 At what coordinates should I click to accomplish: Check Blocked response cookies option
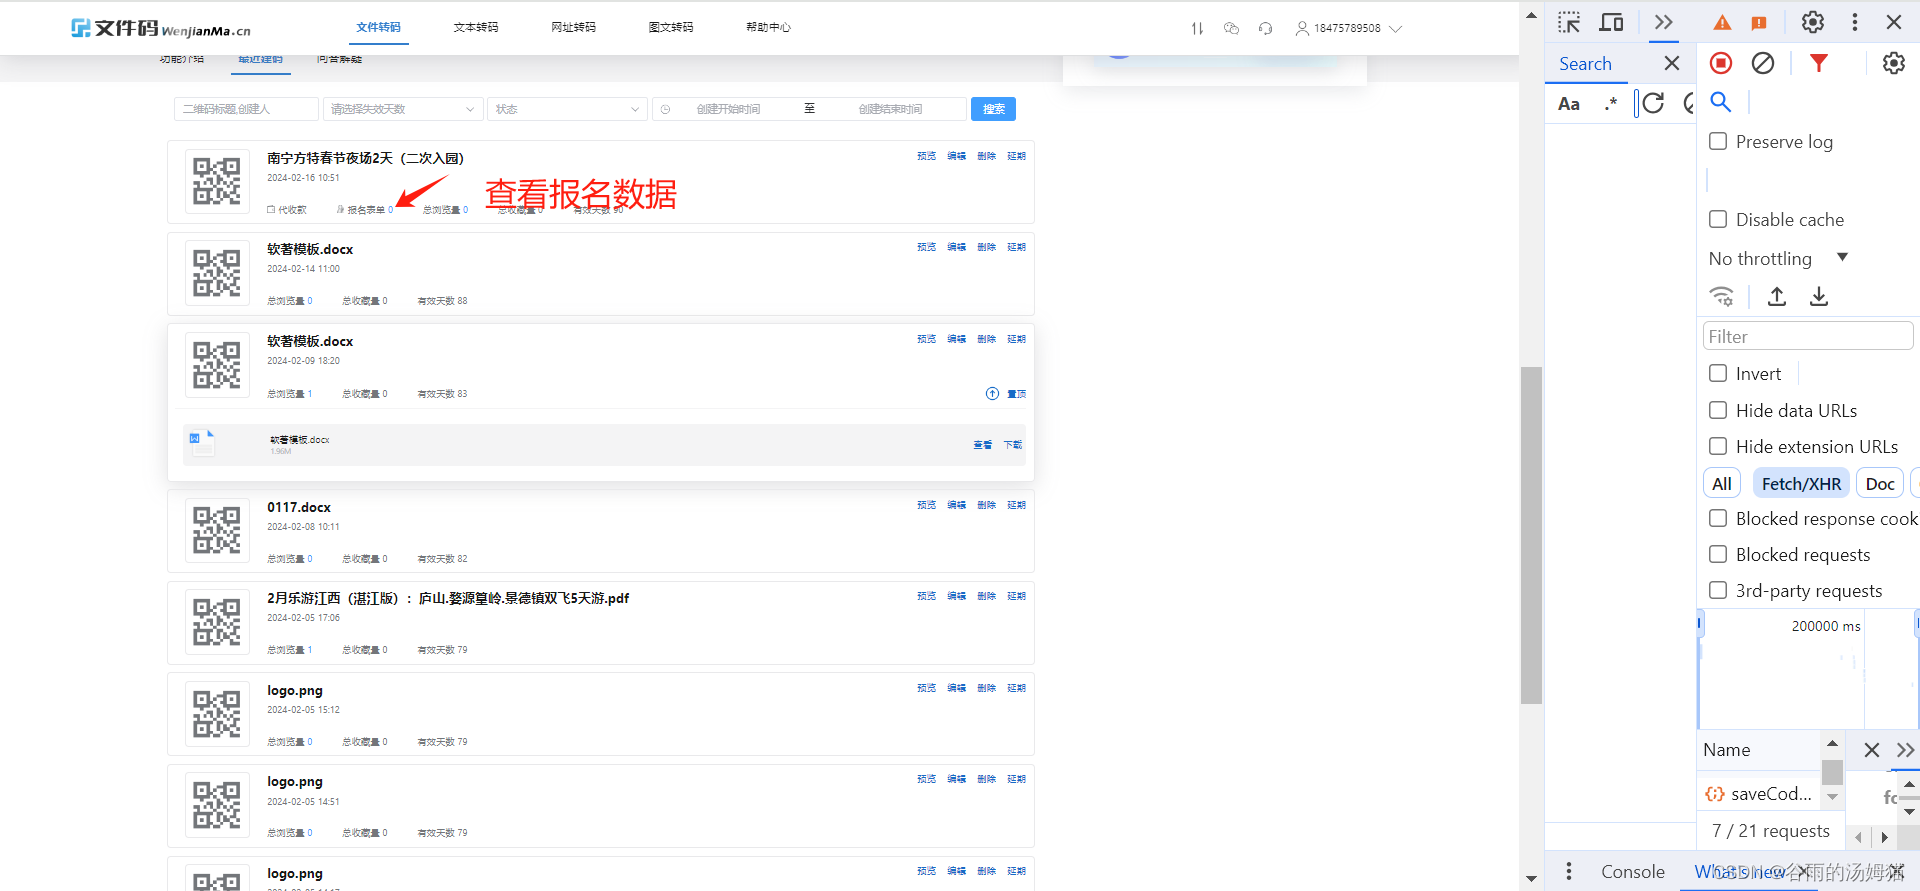(x=1718, y=518)
